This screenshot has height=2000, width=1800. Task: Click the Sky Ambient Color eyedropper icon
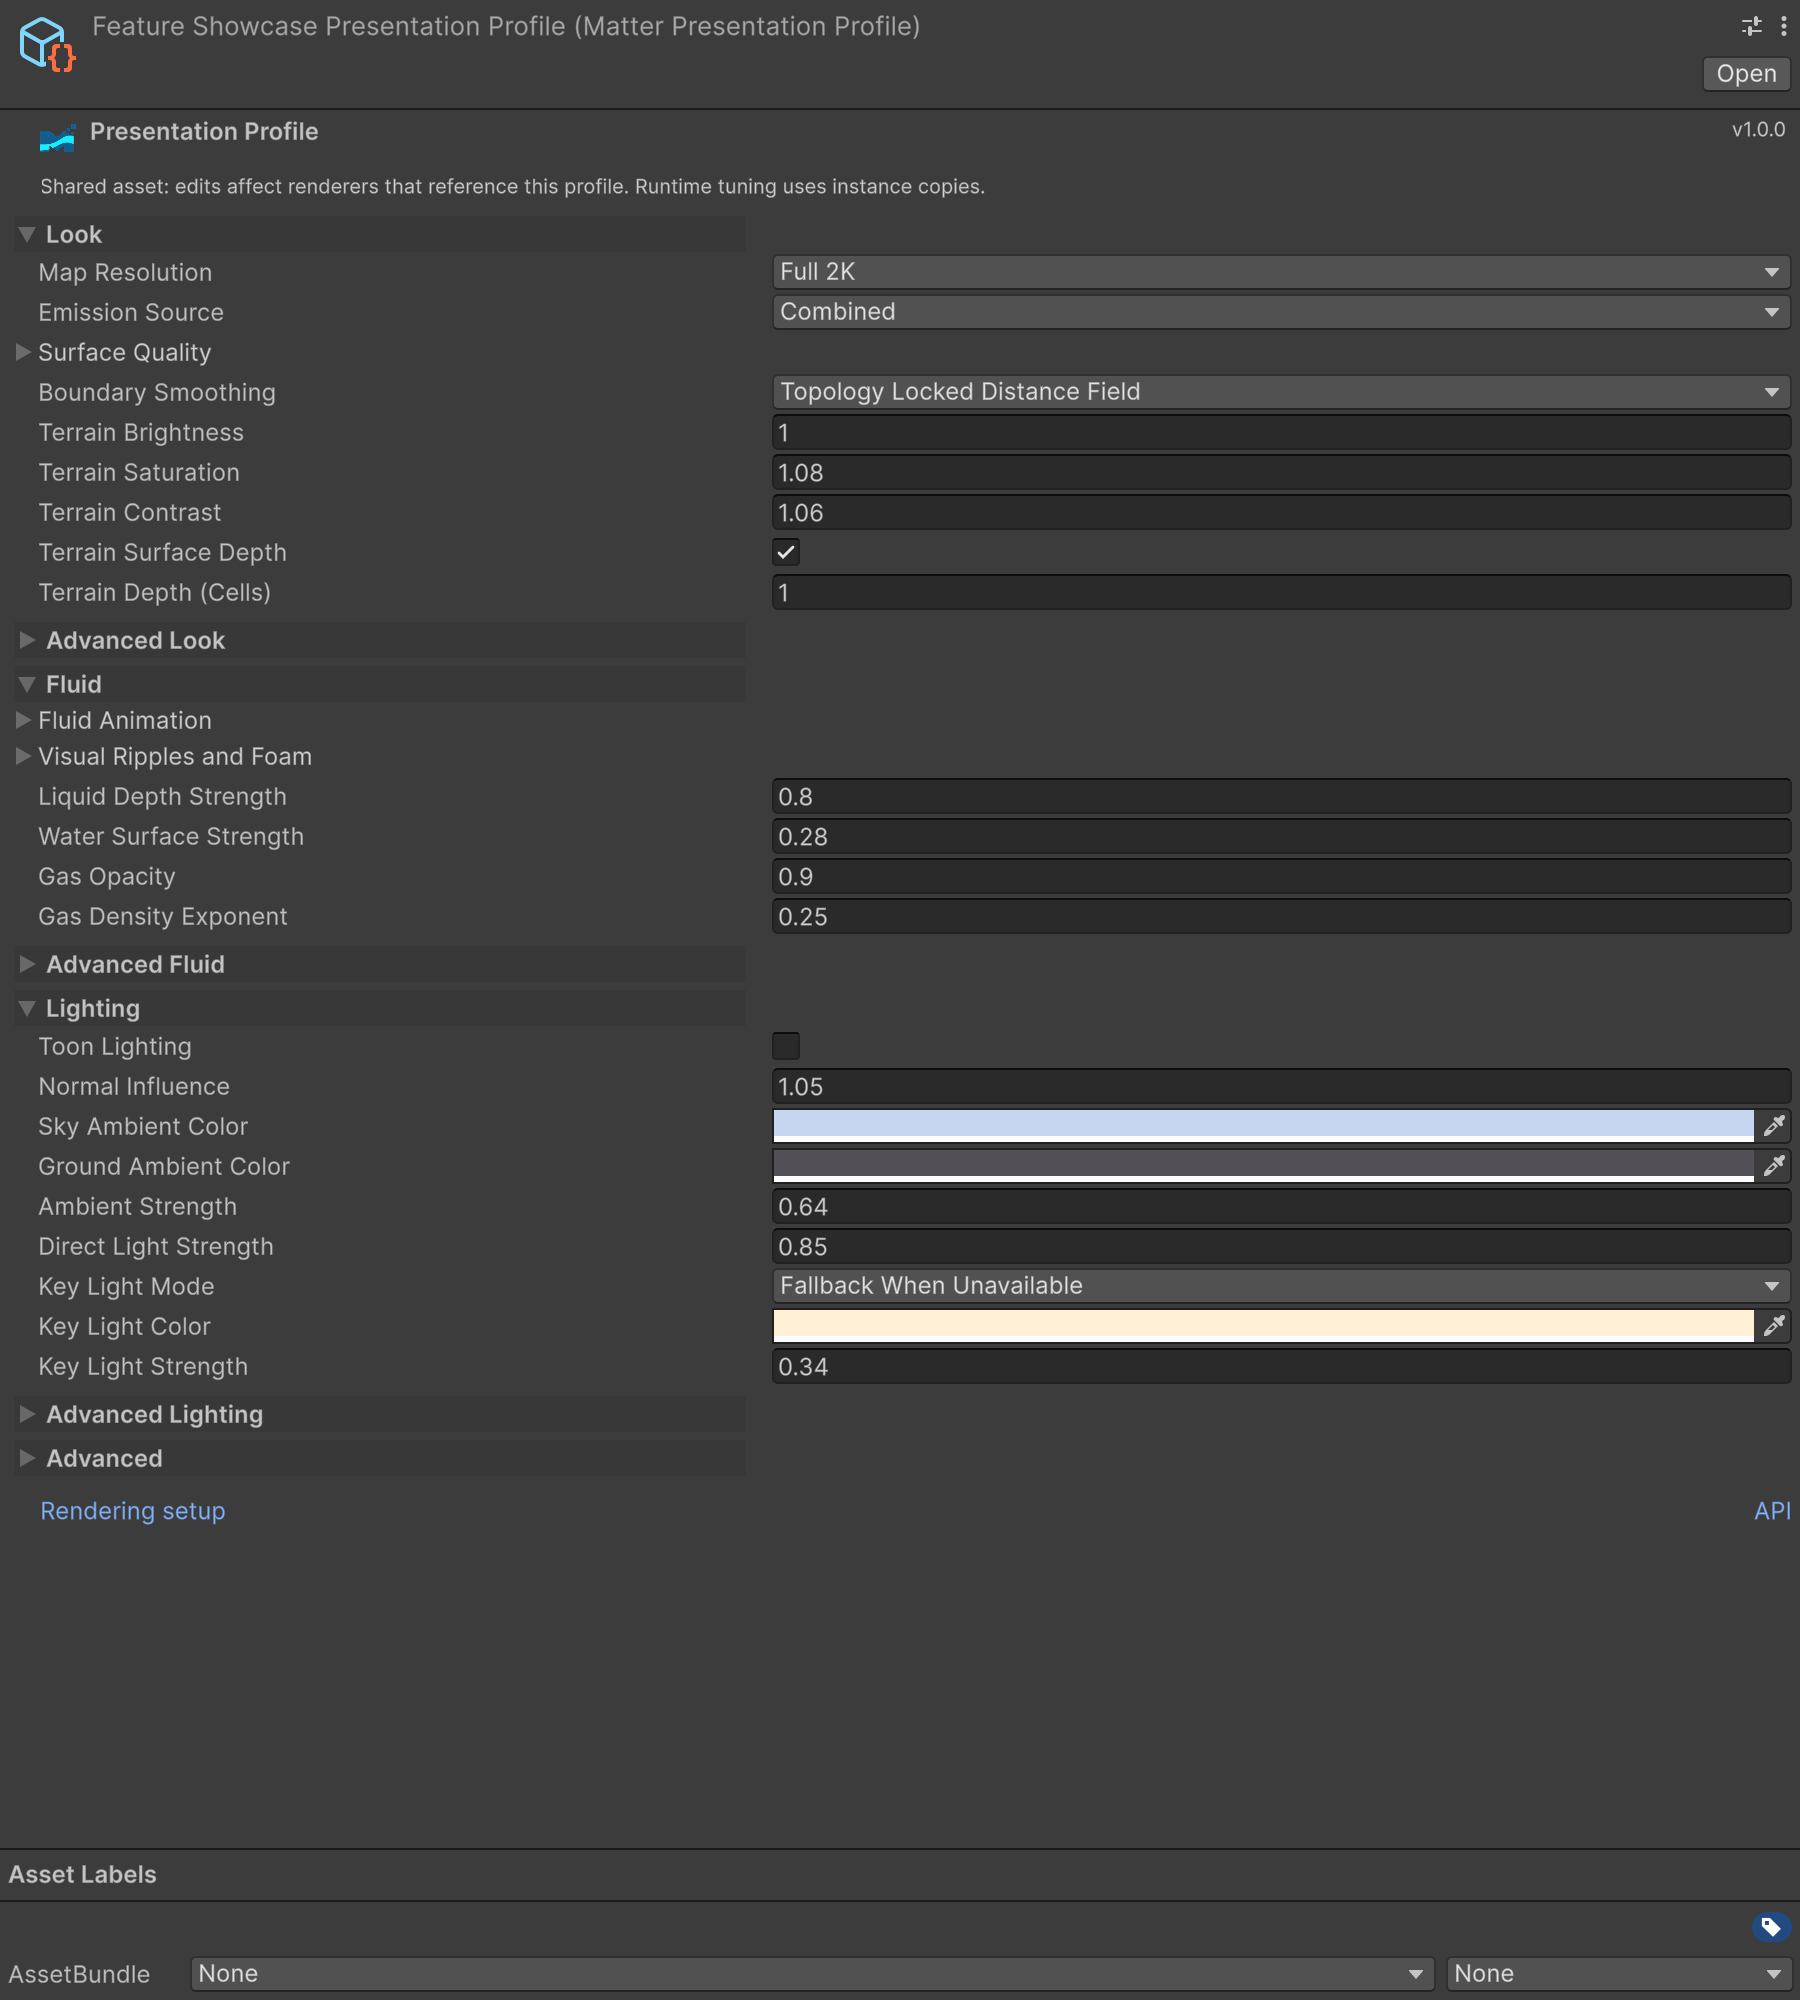tap(1774, 1126)
